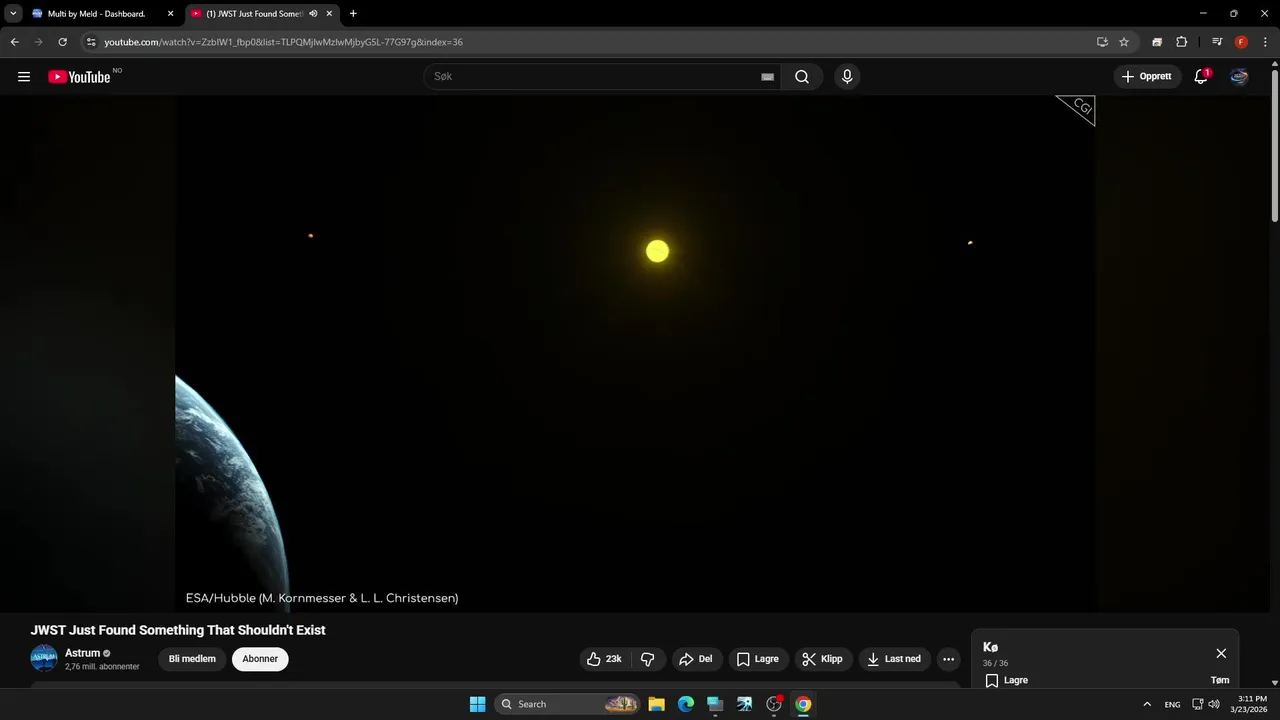1280x720 pixels.
Task: Open Windows Start menu
Action: (x=477, y=704)
